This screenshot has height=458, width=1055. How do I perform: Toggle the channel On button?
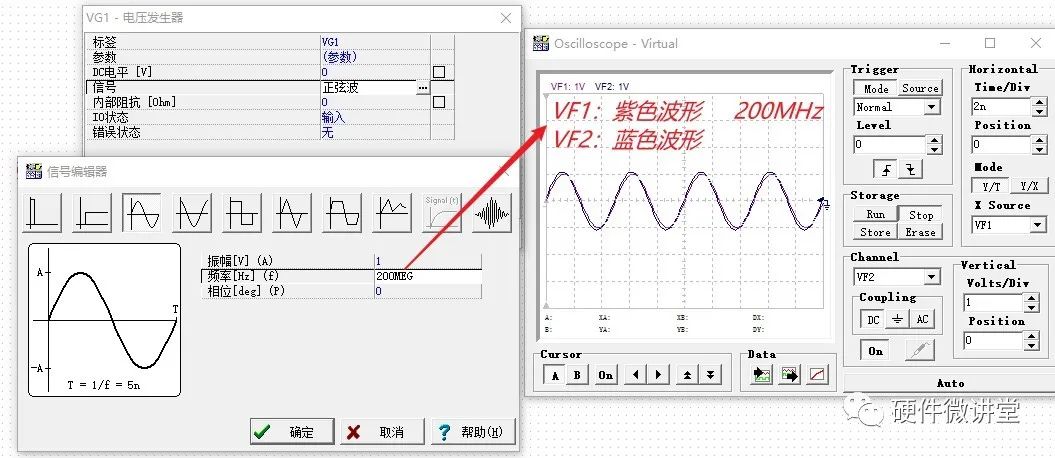pyautogui.click(x=875, y=351)
